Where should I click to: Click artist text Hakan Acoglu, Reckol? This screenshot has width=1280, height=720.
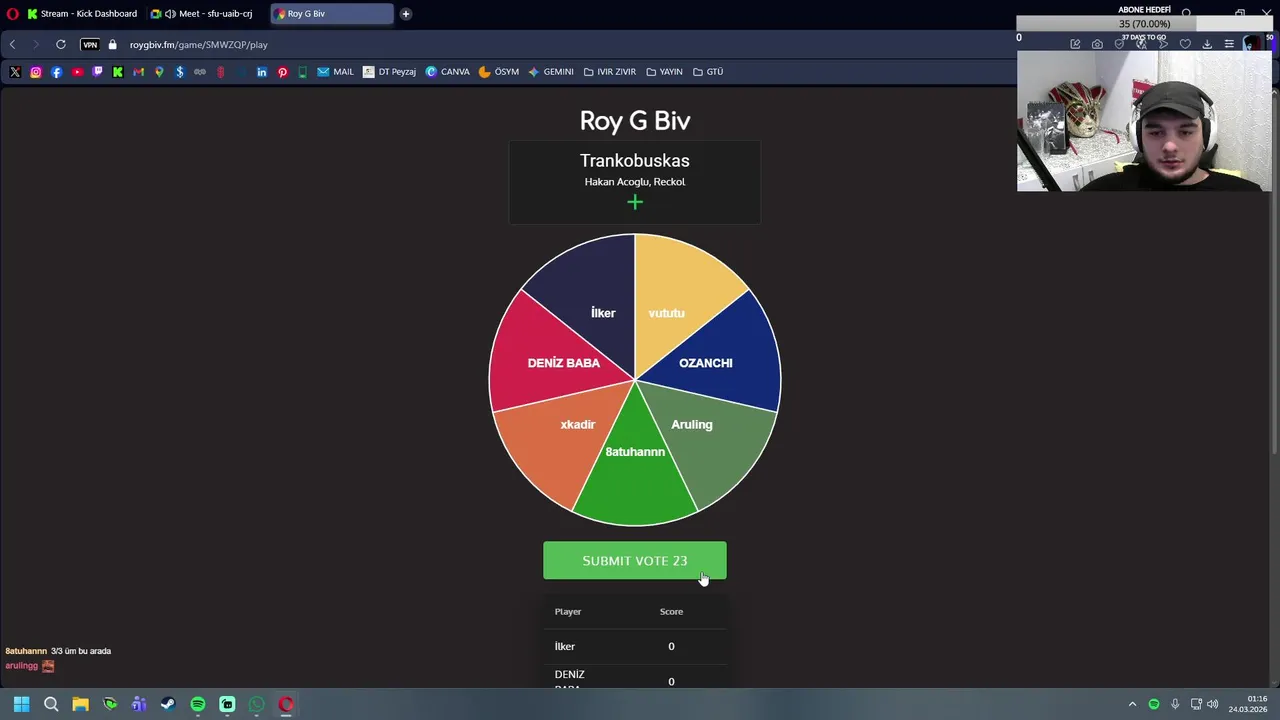click(x=635, y=182)
